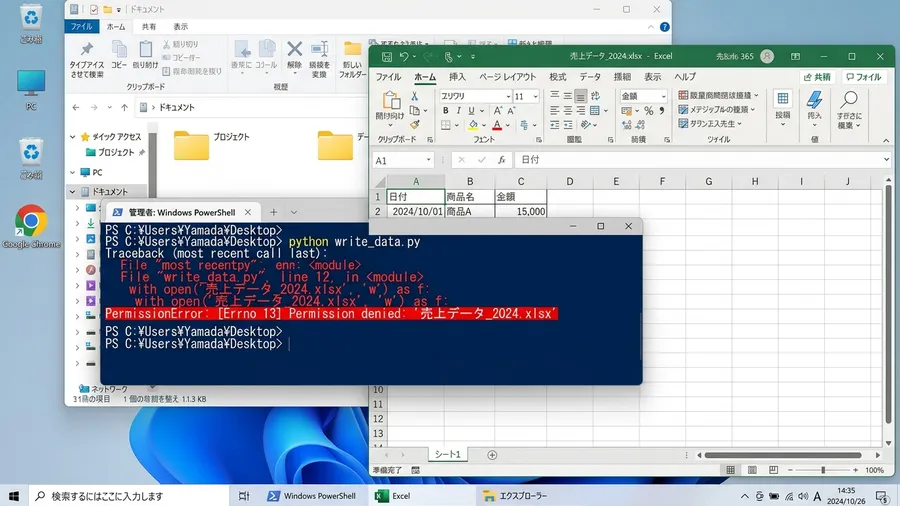Switch to Excel 挿入 tab
900x506 pixels.
pyautogui.click(x=457, y=77)
